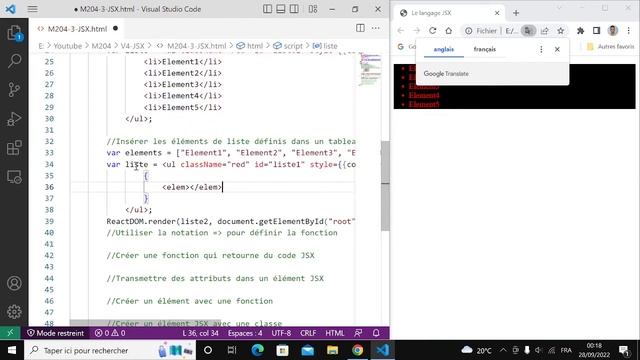Screen dimensions: 640x360
Task: Open the Manage gear menu in VS Code
Action: tap(14, 311)
